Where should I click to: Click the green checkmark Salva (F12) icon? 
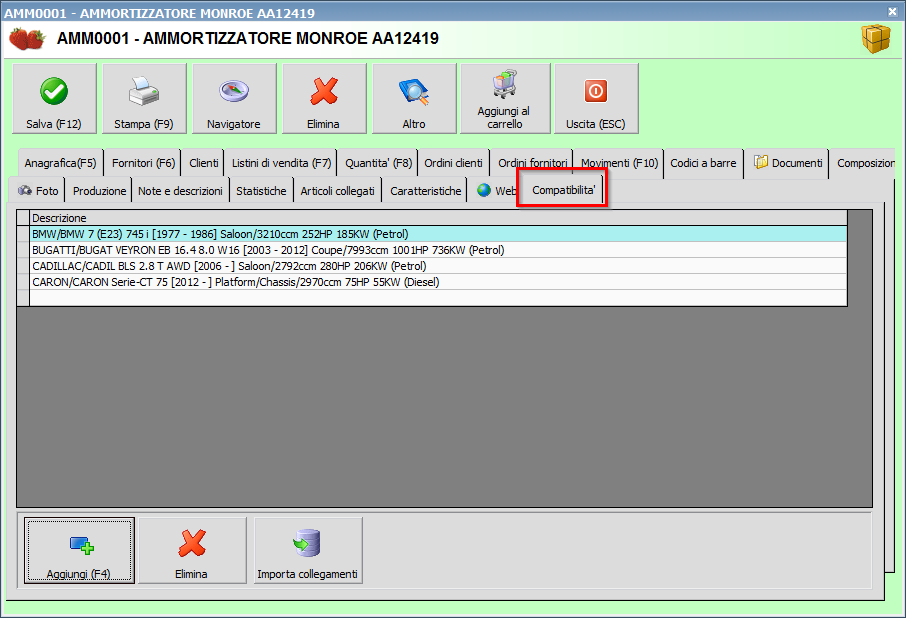click(54, 91)
